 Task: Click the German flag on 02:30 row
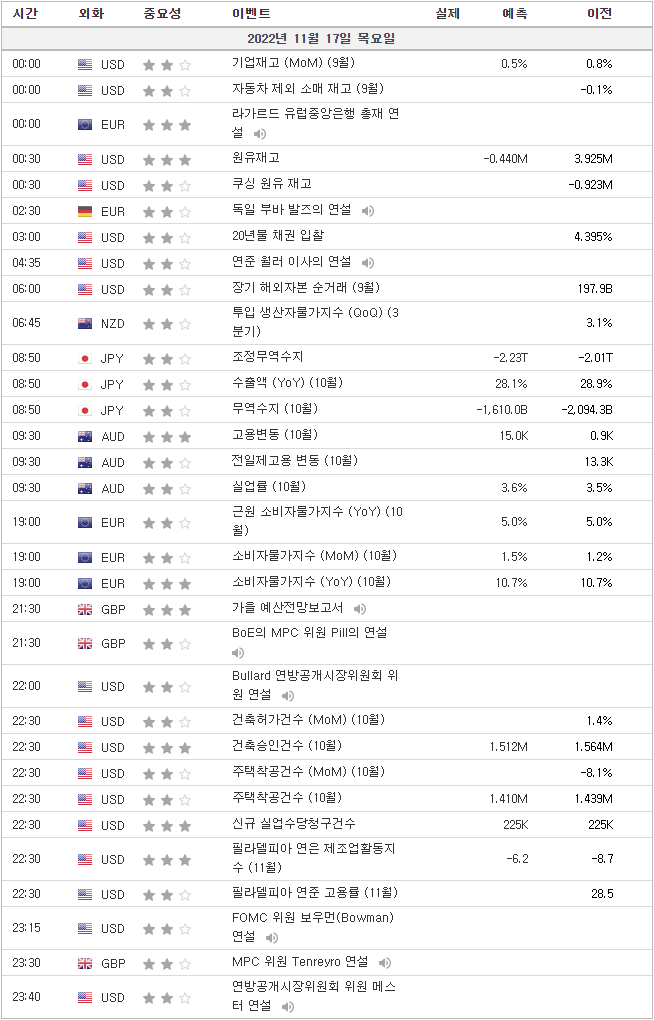(85, 211)
